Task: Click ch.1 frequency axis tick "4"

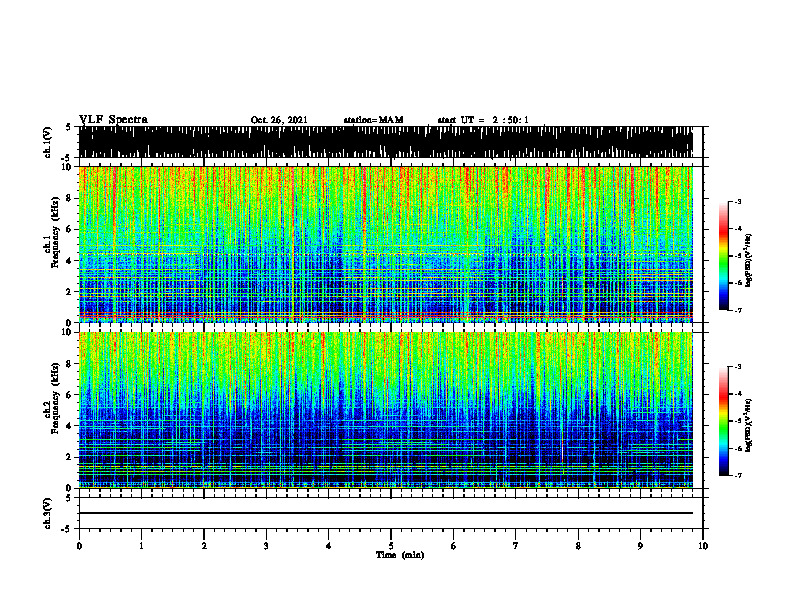Action: point(70,260)
